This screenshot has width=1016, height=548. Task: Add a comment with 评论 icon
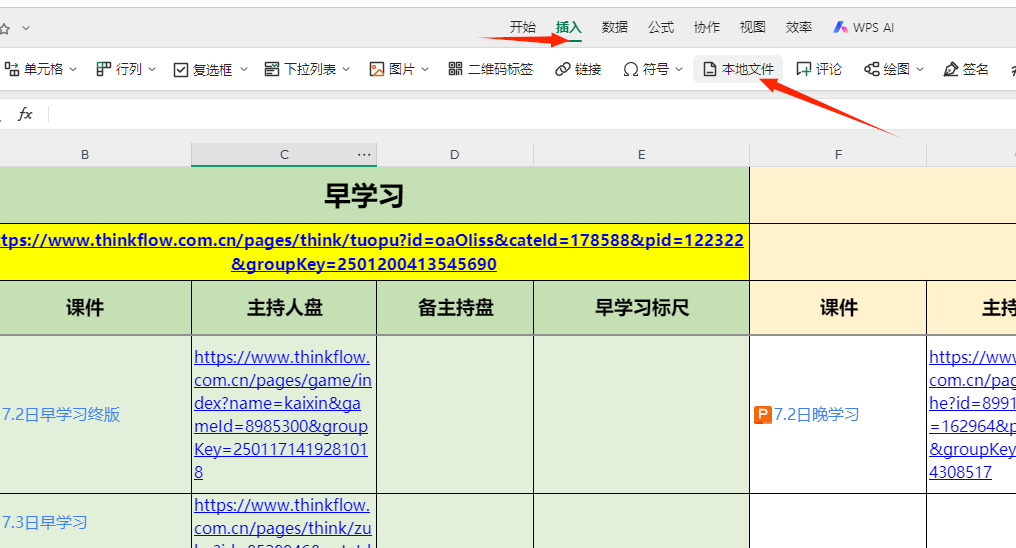click(x=818, y=69)
